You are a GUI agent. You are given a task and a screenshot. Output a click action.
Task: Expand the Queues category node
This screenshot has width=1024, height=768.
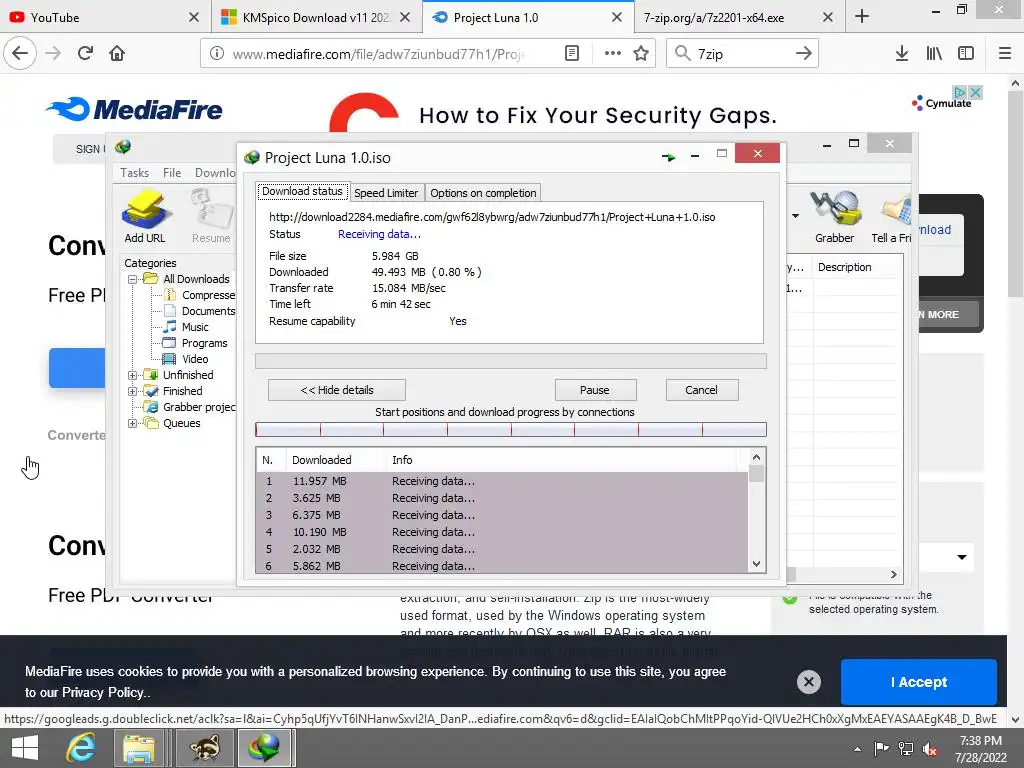click(x=132, y=423)
